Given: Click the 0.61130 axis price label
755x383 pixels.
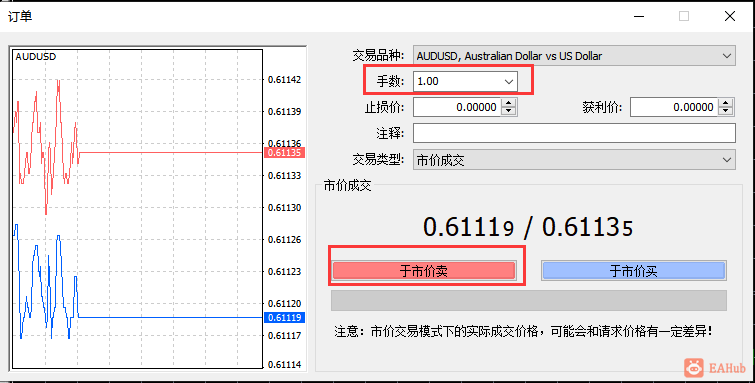Looking at the screenshot, I should pos(284,207).
